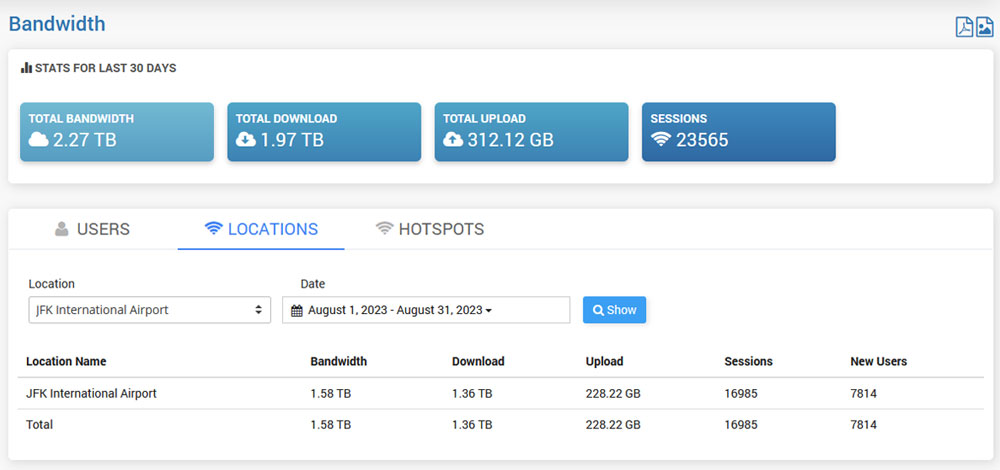The width and height of the screenshot is (1000, 470).
Task: Switch to the Users tab
Action: point(92,229)
